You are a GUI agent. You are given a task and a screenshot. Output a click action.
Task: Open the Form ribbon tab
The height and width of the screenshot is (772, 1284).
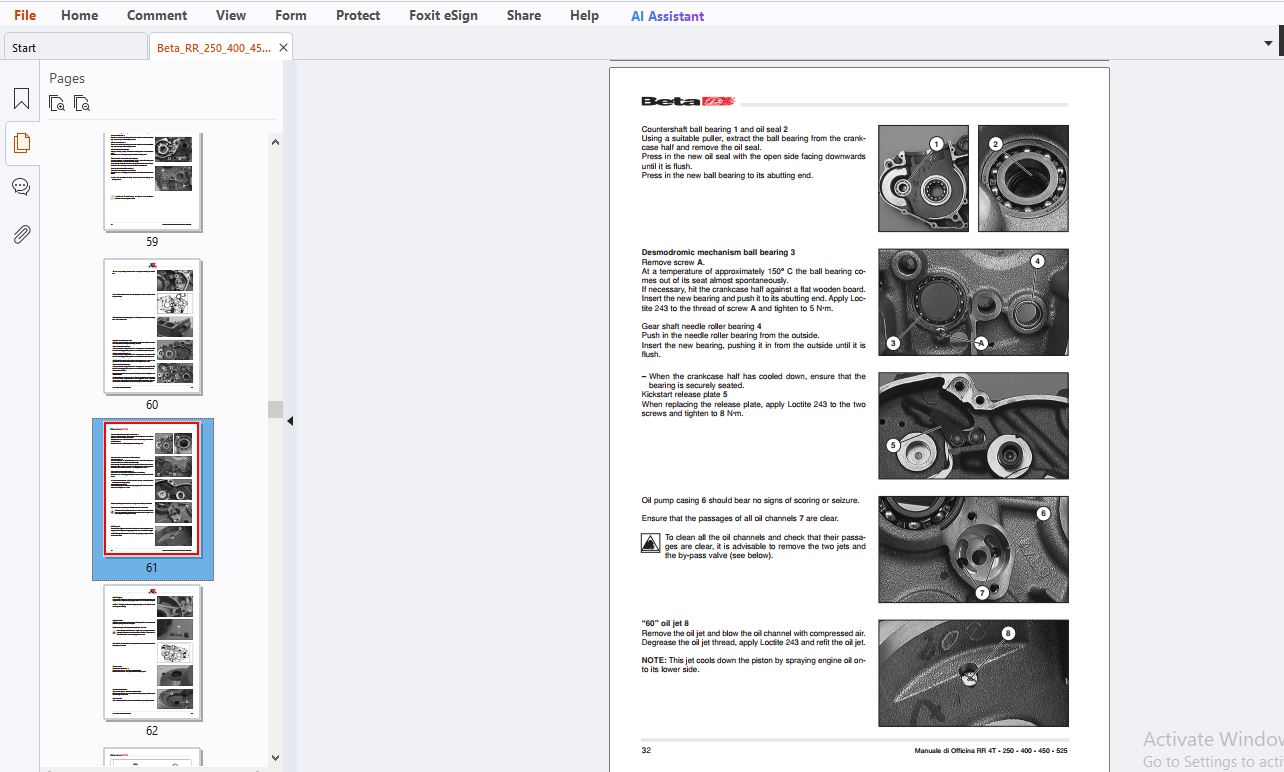point(291,15)
